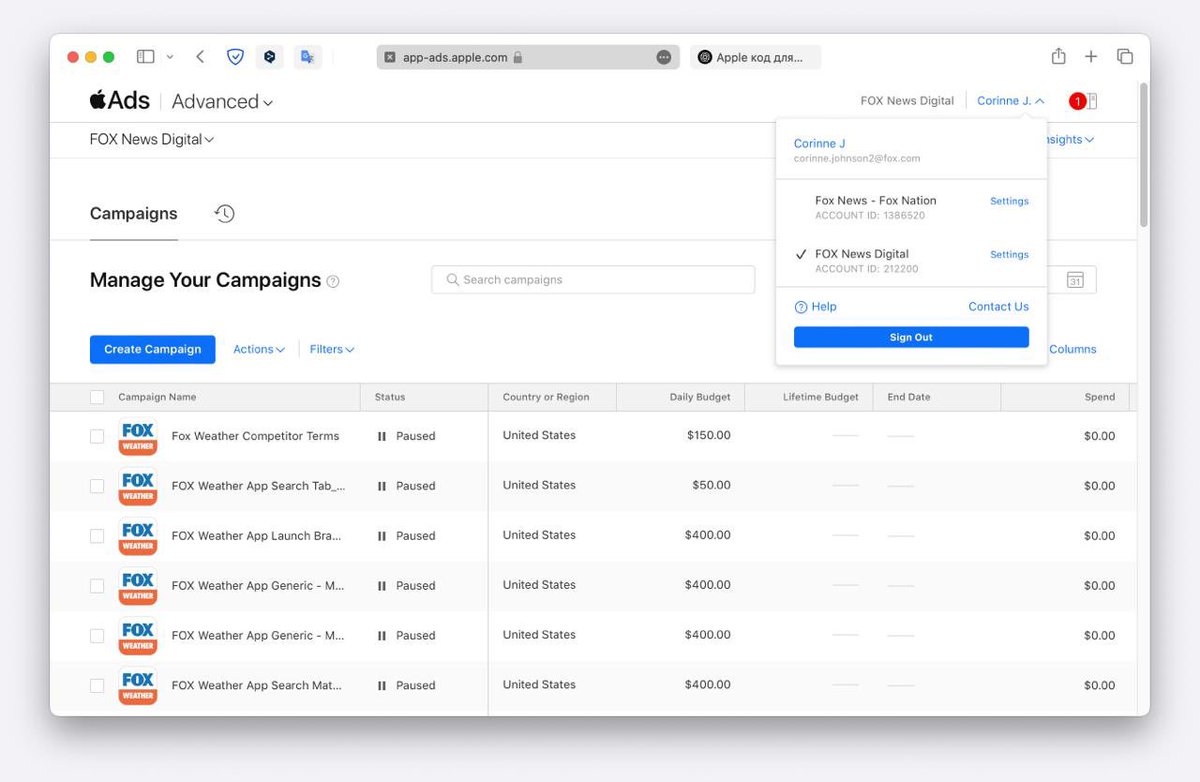Go back with the Safari back arrow
Viewport: 1200px width, 782px height.
click(x=200, y=57)
